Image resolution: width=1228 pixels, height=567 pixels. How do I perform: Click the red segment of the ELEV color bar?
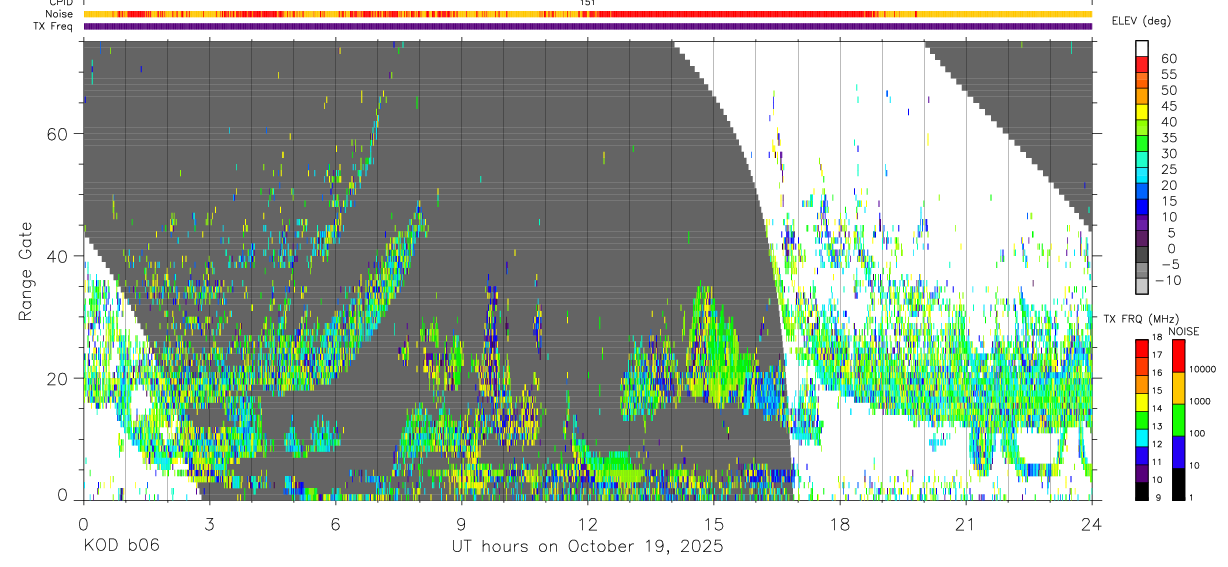(1142, 65)
